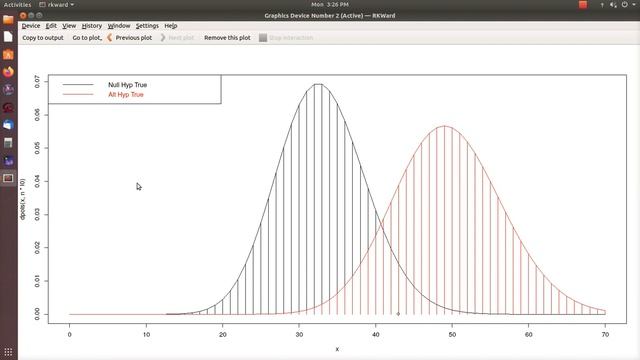Close the Graphics Device window
640x360 pixels.
tap(23, 16)
